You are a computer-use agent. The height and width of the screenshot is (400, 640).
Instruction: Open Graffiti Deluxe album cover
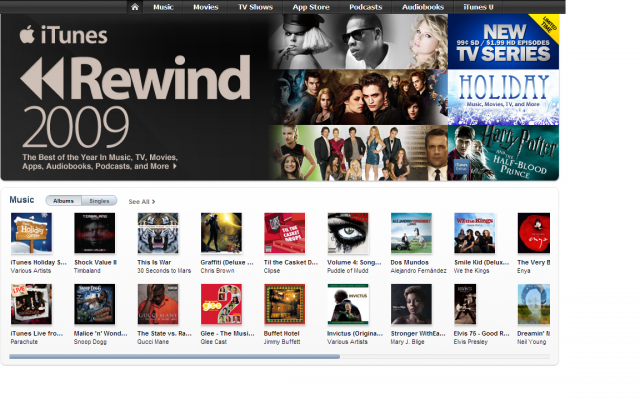(x=221, y=233)
